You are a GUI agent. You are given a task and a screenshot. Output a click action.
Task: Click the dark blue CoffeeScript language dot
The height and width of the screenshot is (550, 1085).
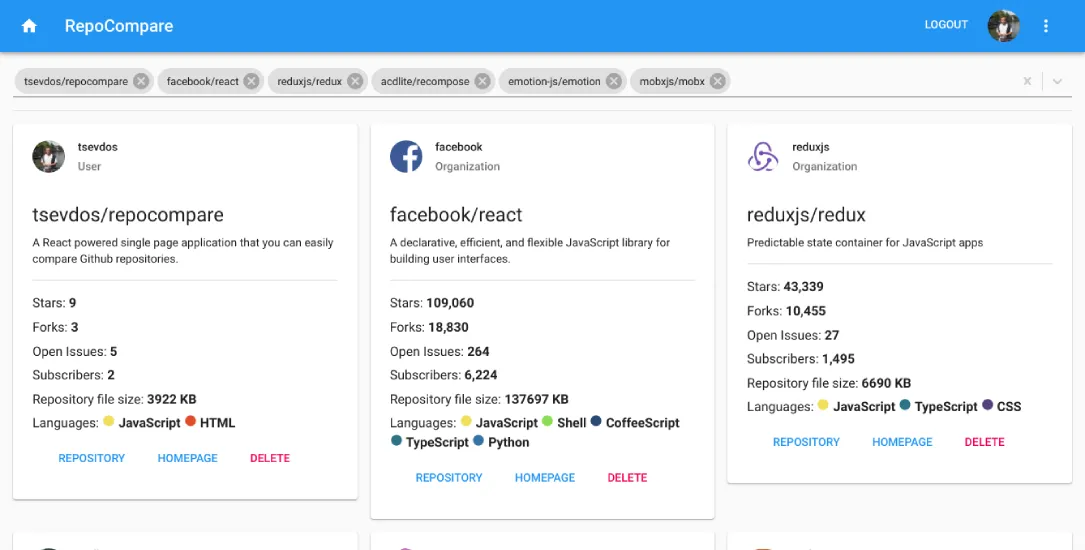[596, 421]
